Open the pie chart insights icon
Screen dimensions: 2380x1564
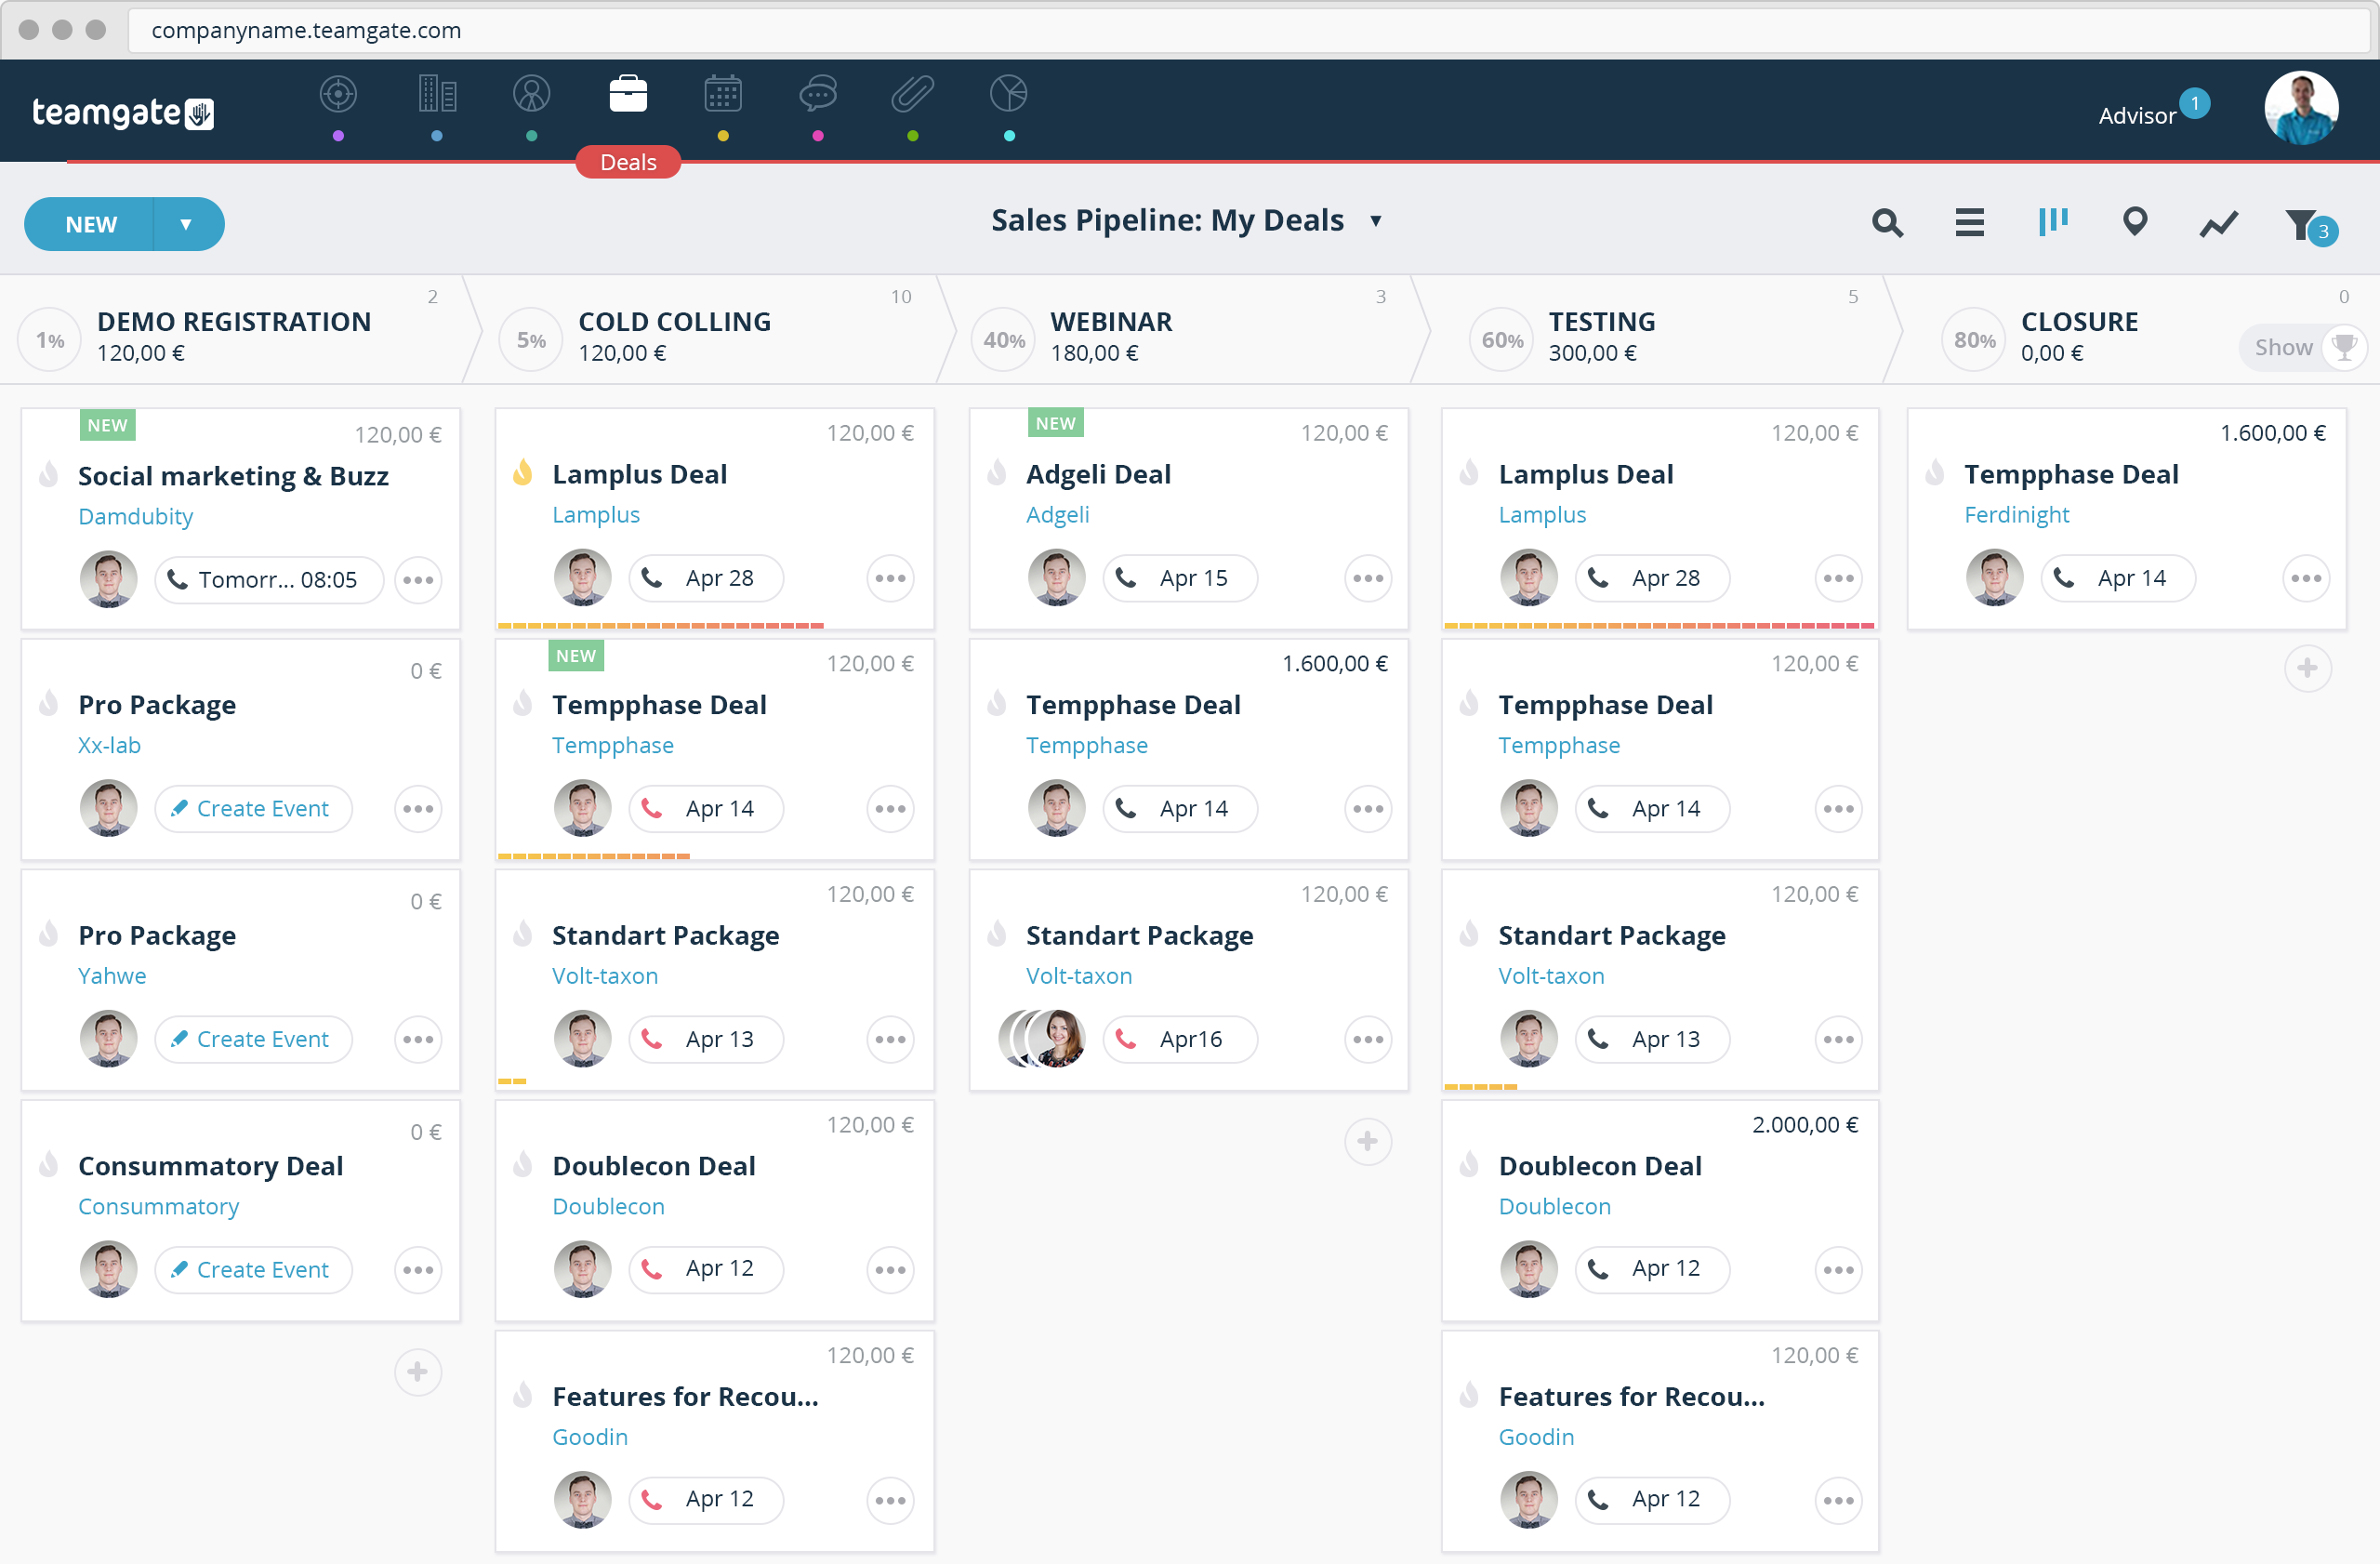click(x=1008, y=95)
